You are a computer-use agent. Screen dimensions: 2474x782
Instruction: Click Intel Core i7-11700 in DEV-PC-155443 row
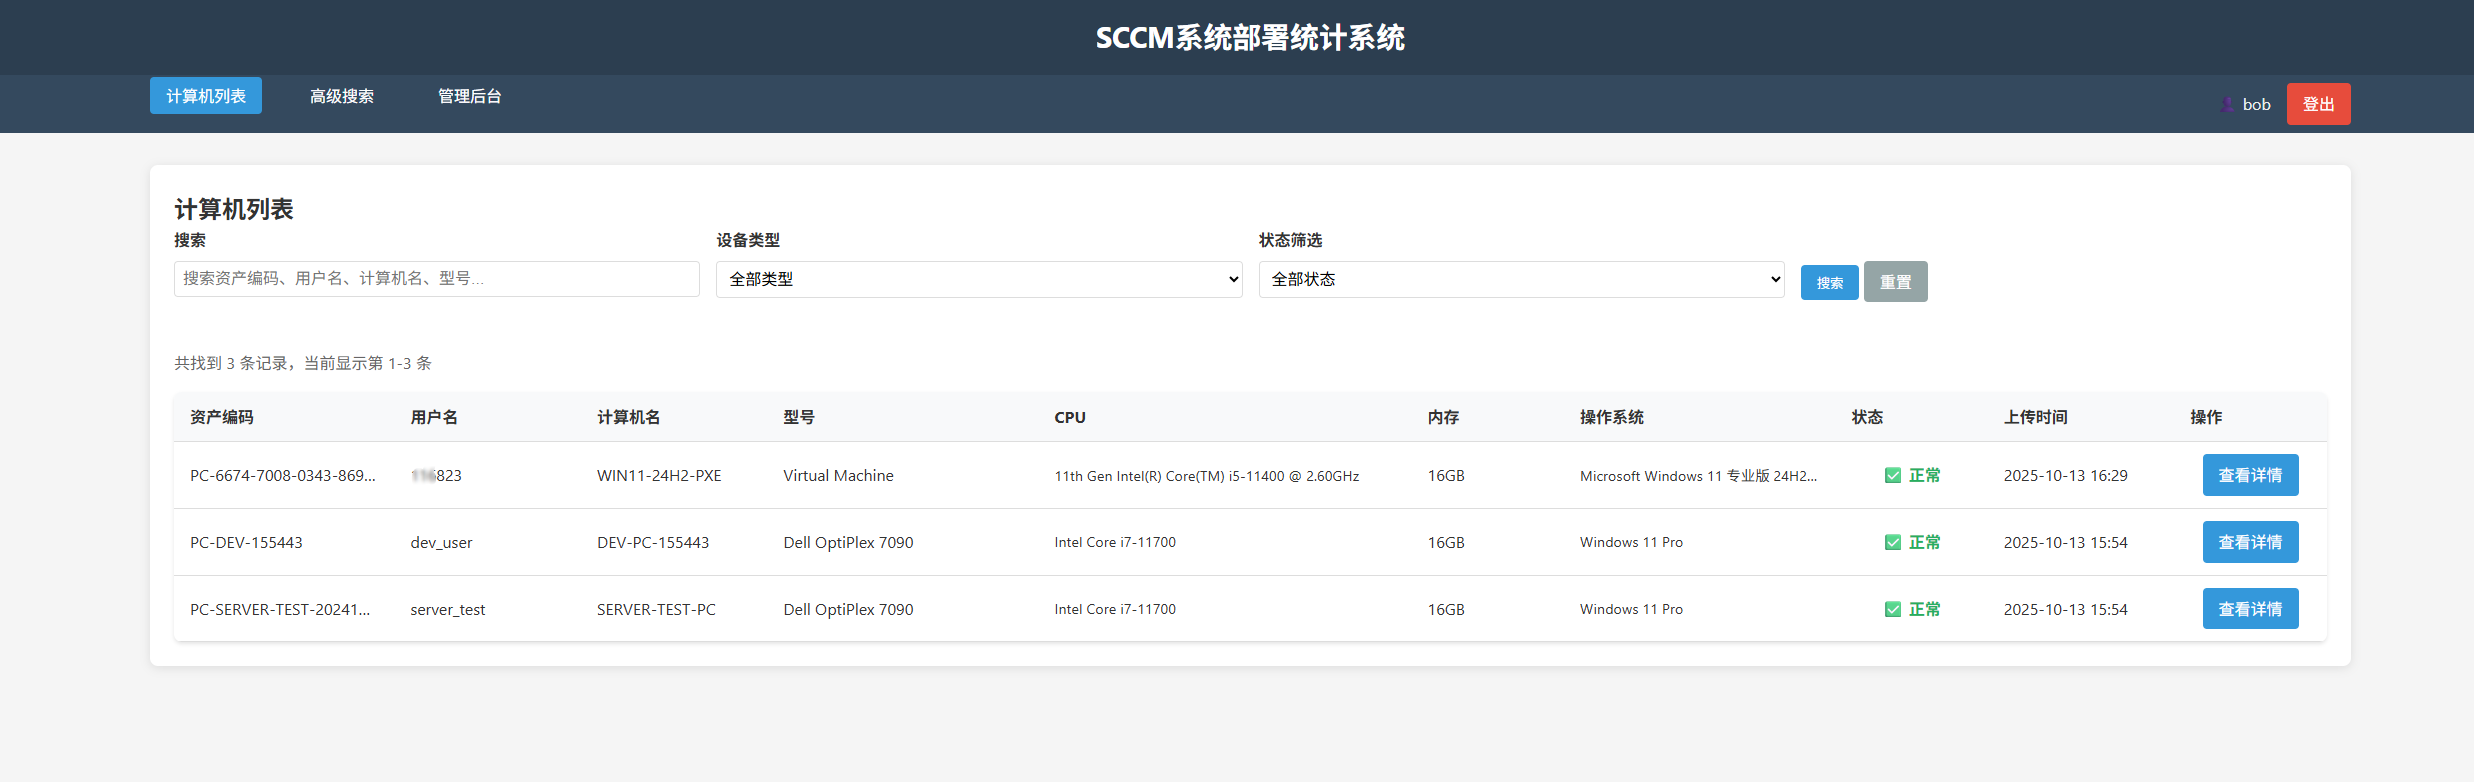pyautogui.click(x=1115, y=543)
